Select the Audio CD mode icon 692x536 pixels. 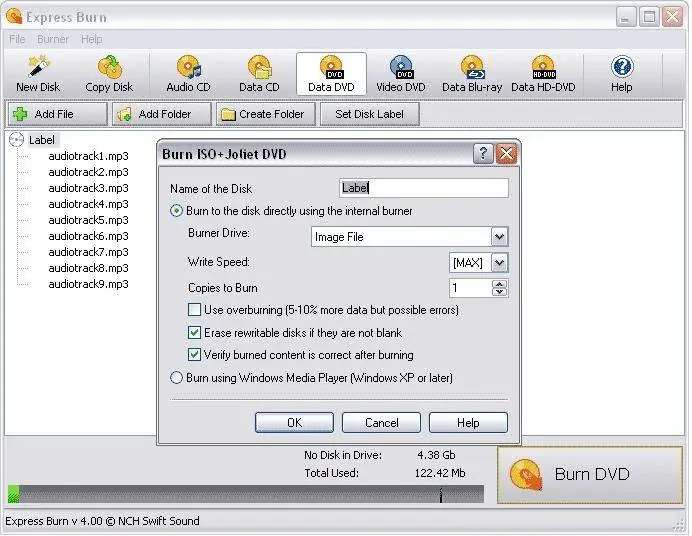coord(188,74)
